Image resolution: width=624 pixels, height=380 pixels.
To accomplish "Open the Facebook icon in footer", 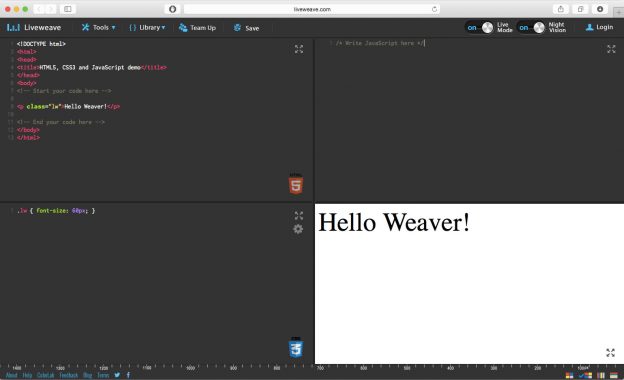I will pos(128,375).
